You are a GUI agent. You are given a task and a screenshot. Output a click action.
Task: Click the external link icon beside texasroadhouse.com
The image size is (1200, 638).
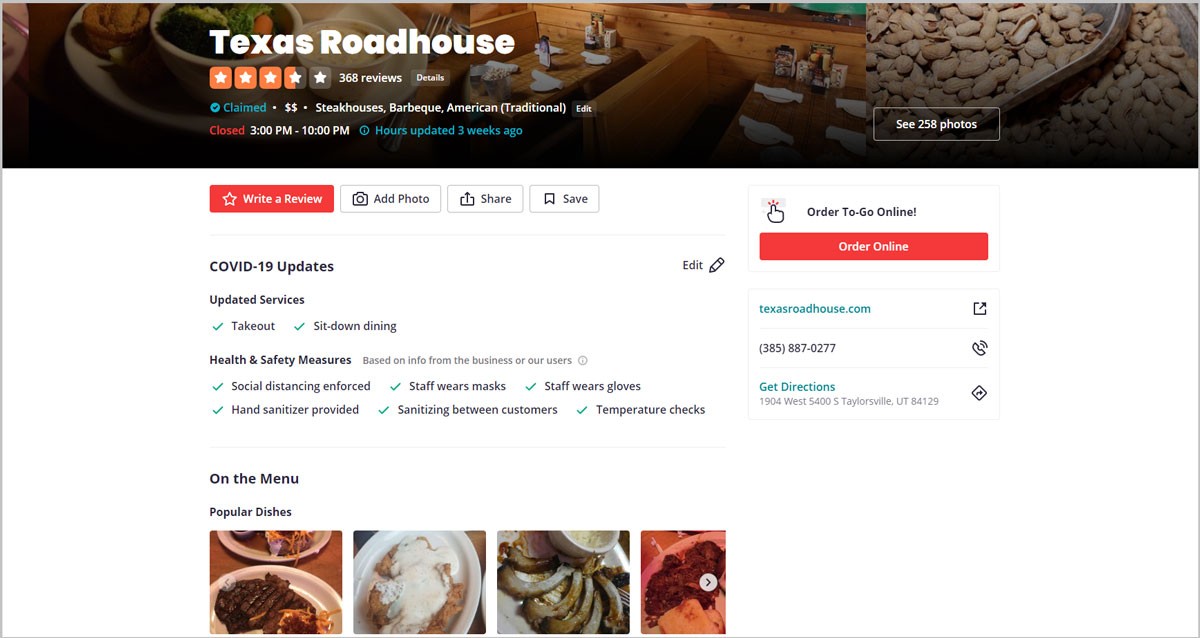coord(979,309)
